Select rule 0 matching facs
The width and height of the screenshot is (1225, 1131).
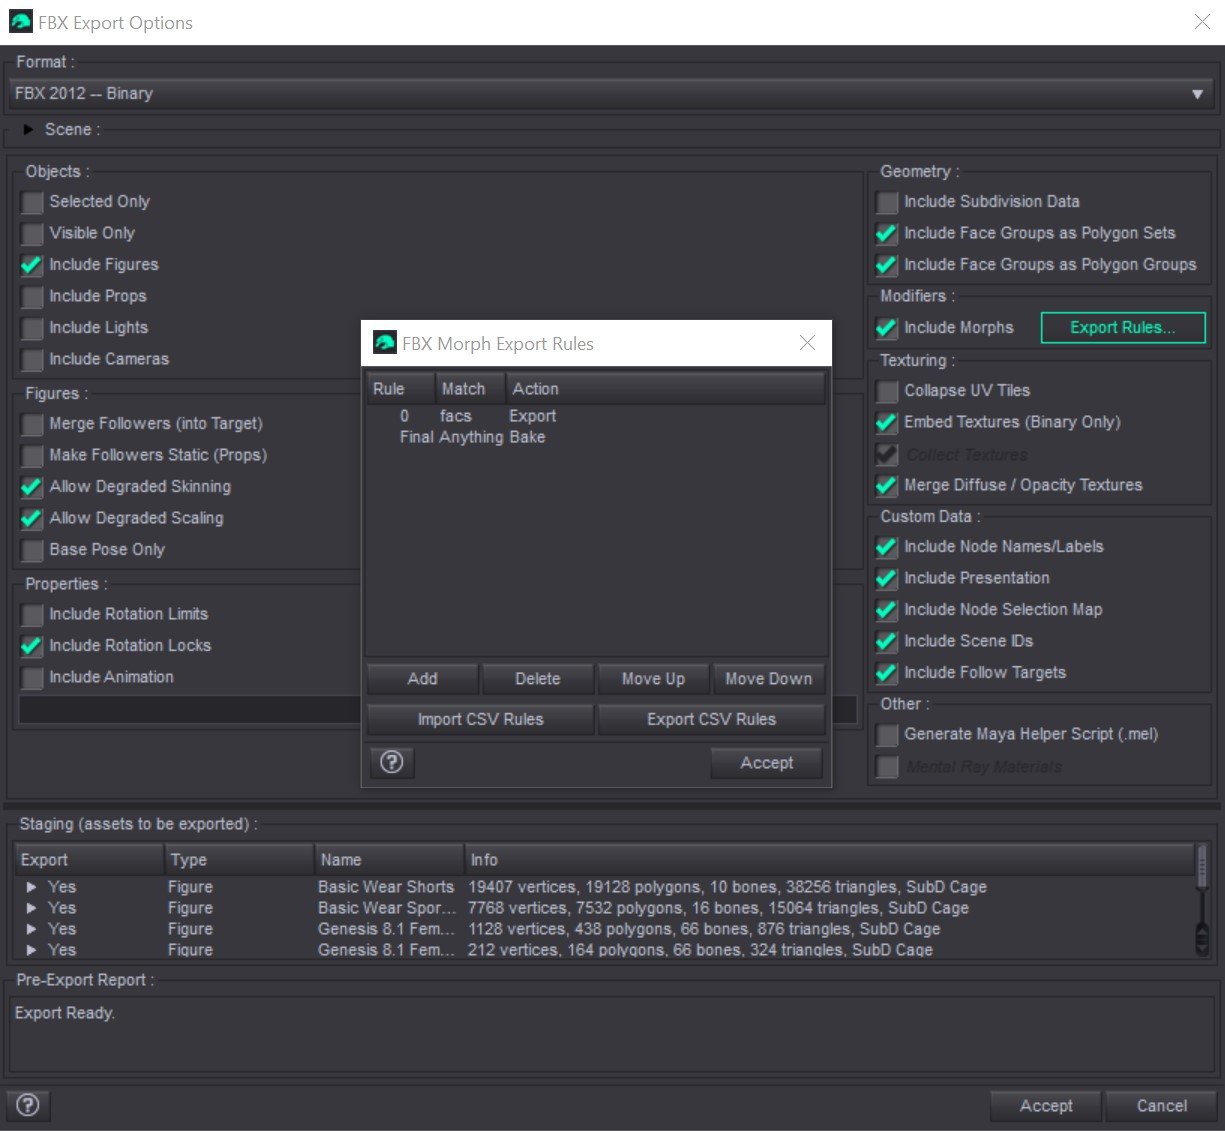(596, 416)
